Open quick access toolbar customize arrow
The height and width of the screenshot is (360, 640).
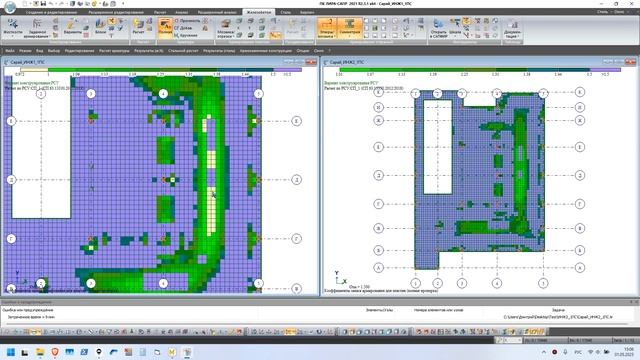click(123, 4)
